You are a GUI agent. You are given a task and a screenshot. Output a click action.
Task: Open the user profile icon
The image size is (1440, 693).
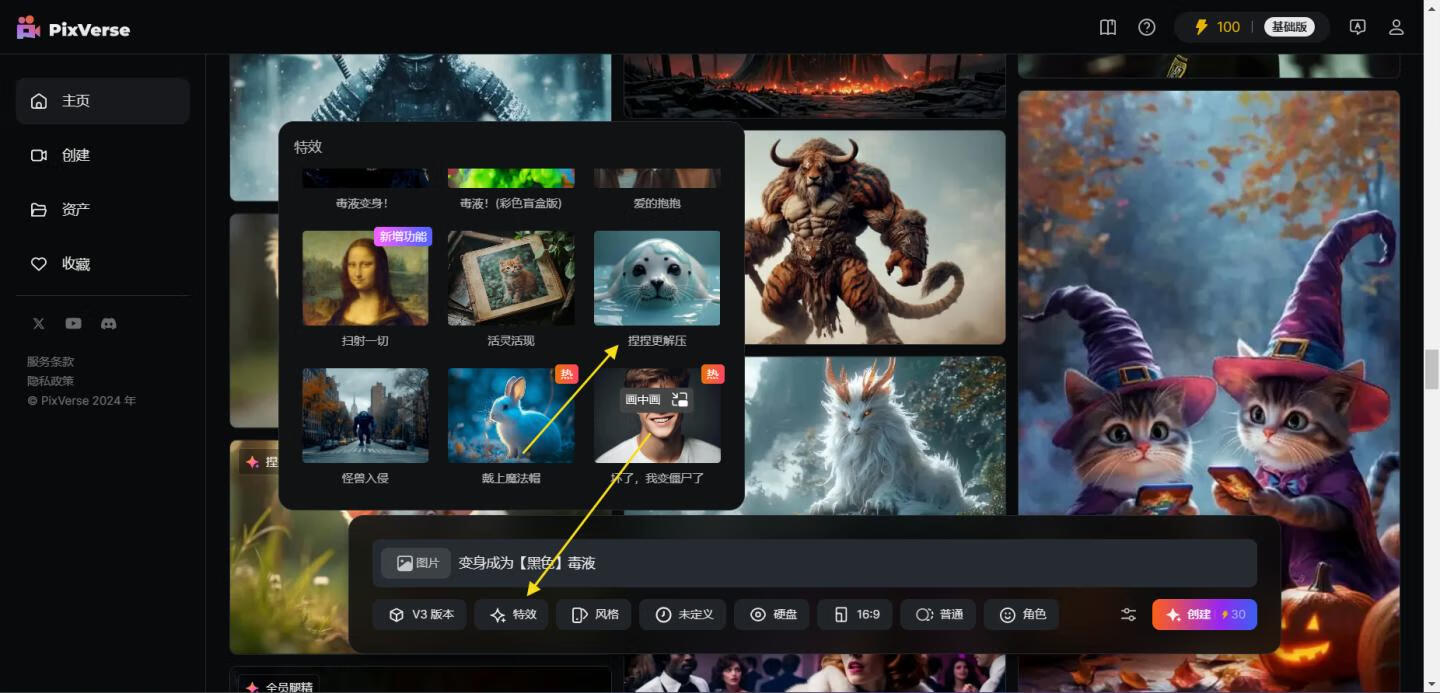tap(1396, 27)
